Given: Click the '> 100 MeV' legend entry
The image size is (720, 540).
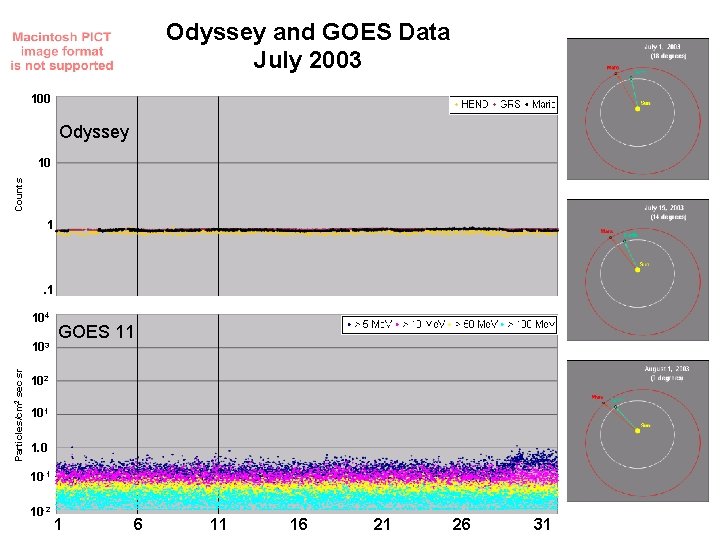Looking at the screenshot, I should (529, 325).
